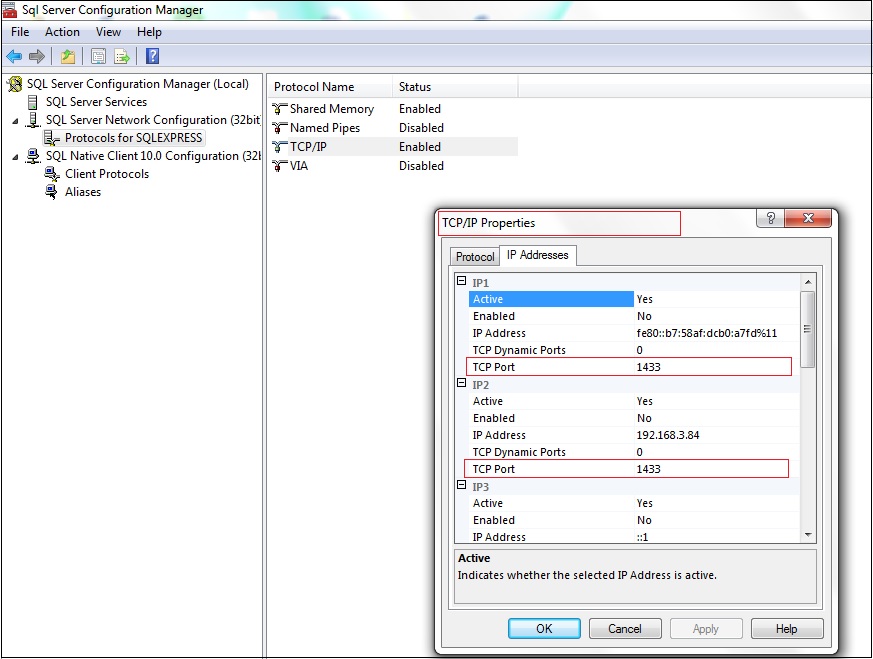Select the SQL Server Services tree item
The height and width of the screenshot is (659, 873).
(x=96, y=102)
